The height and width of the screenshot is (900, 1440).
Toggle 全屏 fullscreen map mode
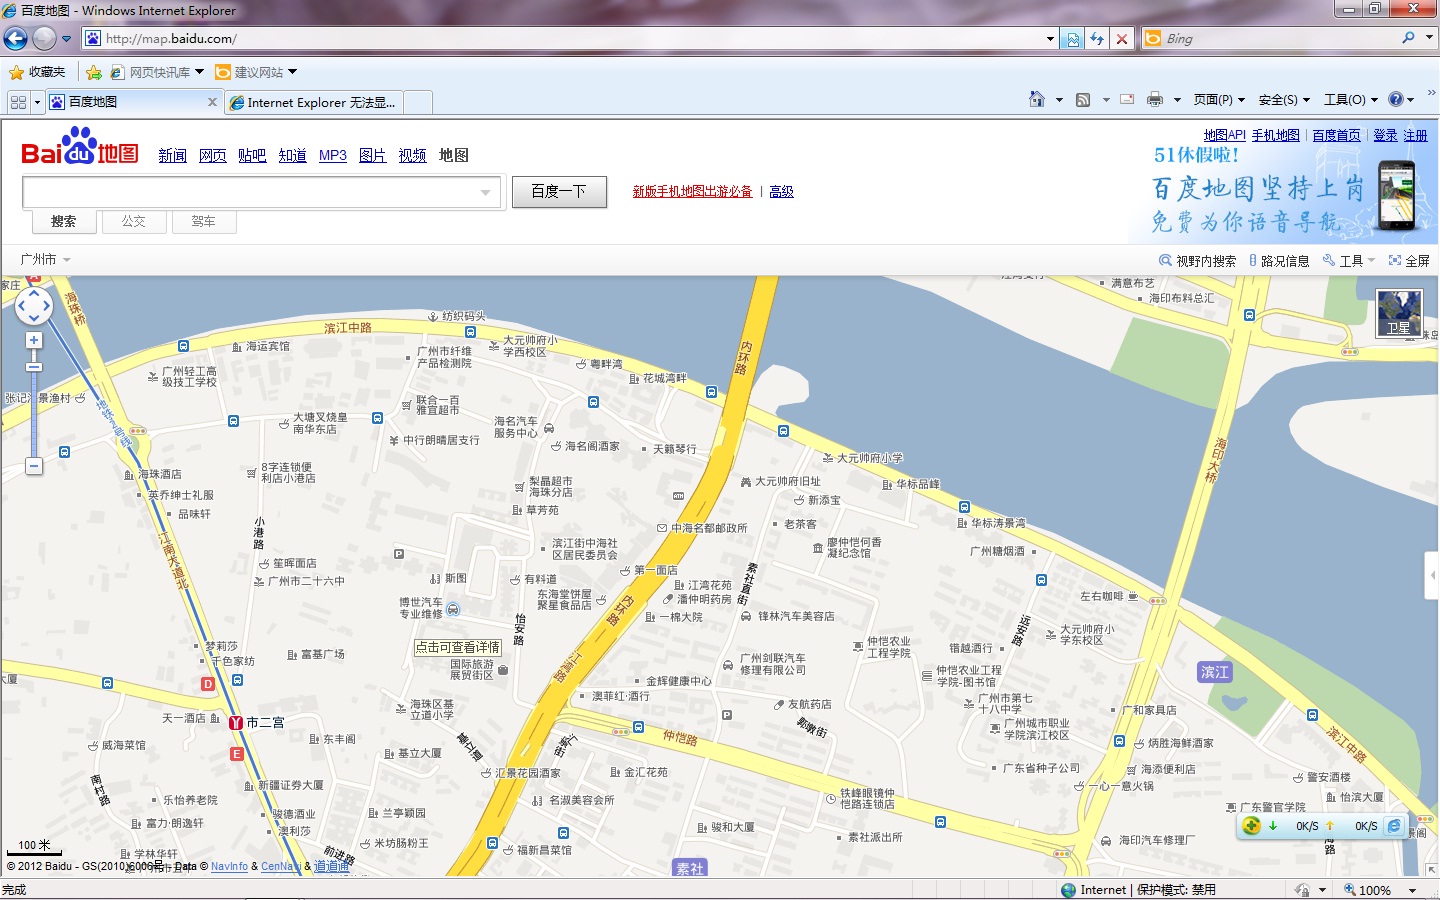(1409, 261)
